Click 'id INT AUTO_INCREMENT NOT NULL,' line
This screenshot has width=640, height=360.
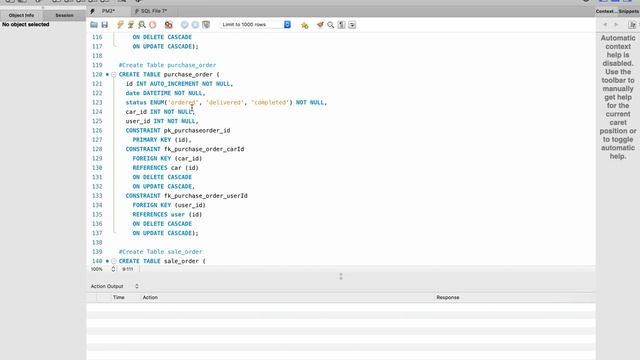pyautogui.click(x=179, y=84)
